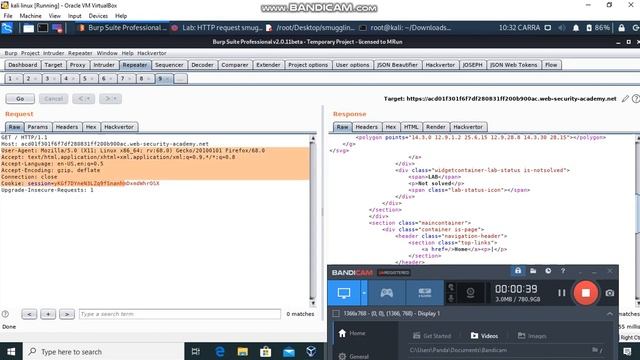Click the Bandicam webcam overlay icon
The image size is (640, 360).
(470, 293)
